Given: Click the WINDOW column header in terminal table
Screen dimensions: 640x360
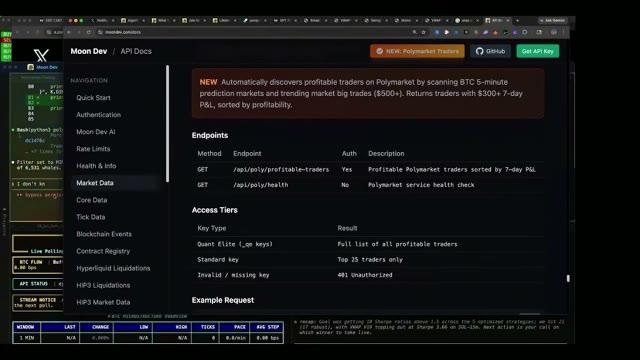Looking at the screenshot, I should [x=26, y=327].
